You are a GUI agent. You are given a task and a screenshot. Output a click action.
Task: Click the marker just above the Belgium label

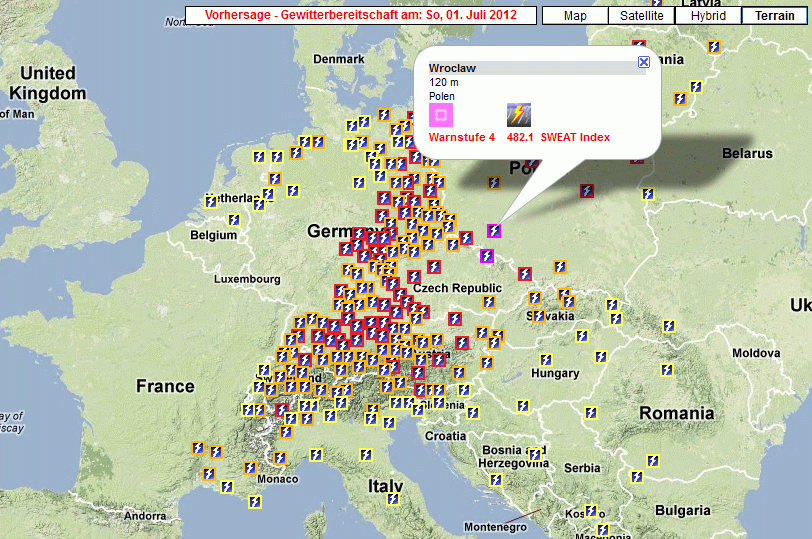point(234,220)
